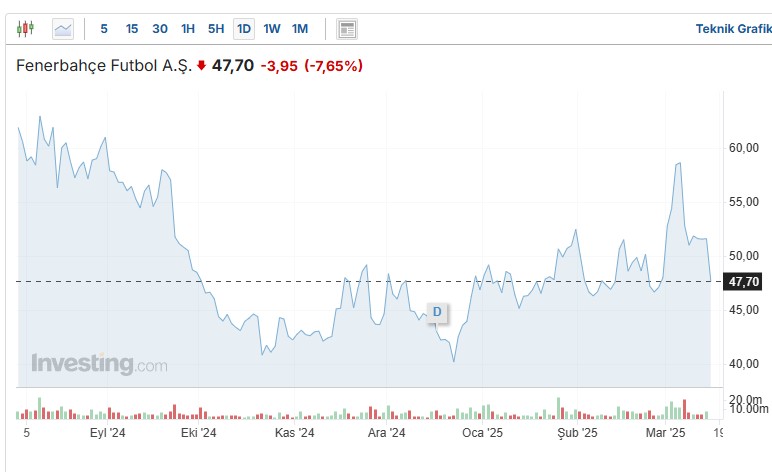Switch to the 1M monthly interval
Screen dimensions: 772x472
pyautogui.click(x=300, y=29)
